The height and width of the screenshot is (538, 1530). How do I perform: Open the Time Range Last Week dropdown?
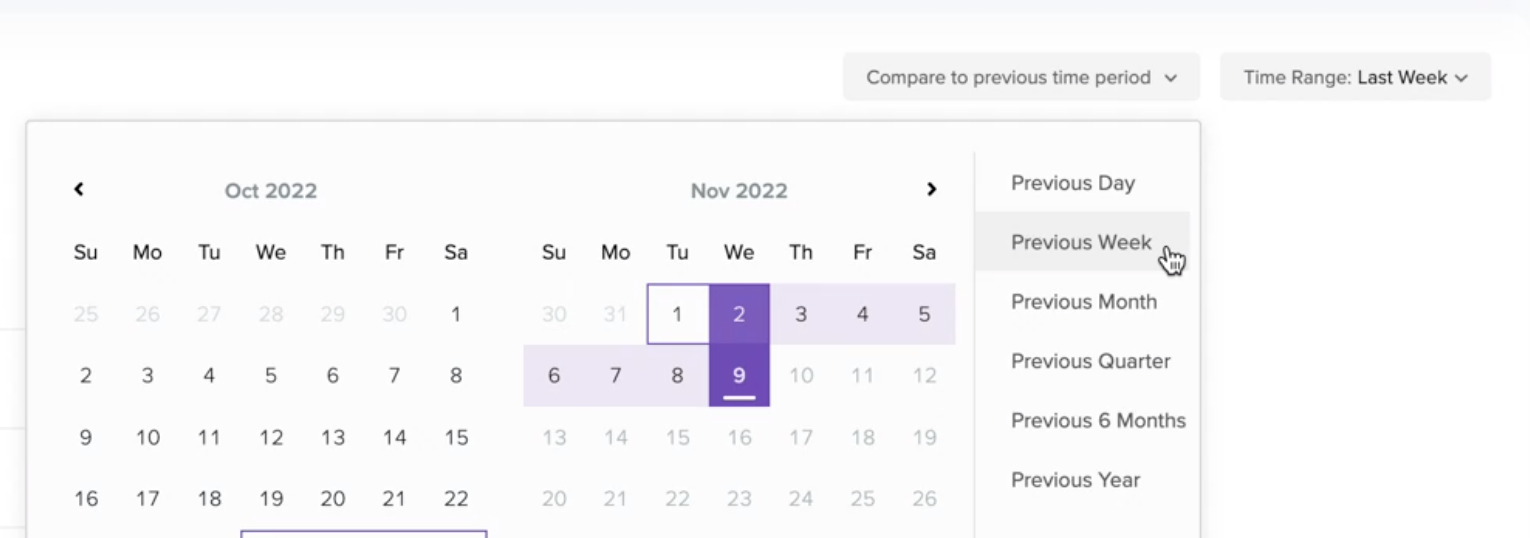[x=1355, y=77]
